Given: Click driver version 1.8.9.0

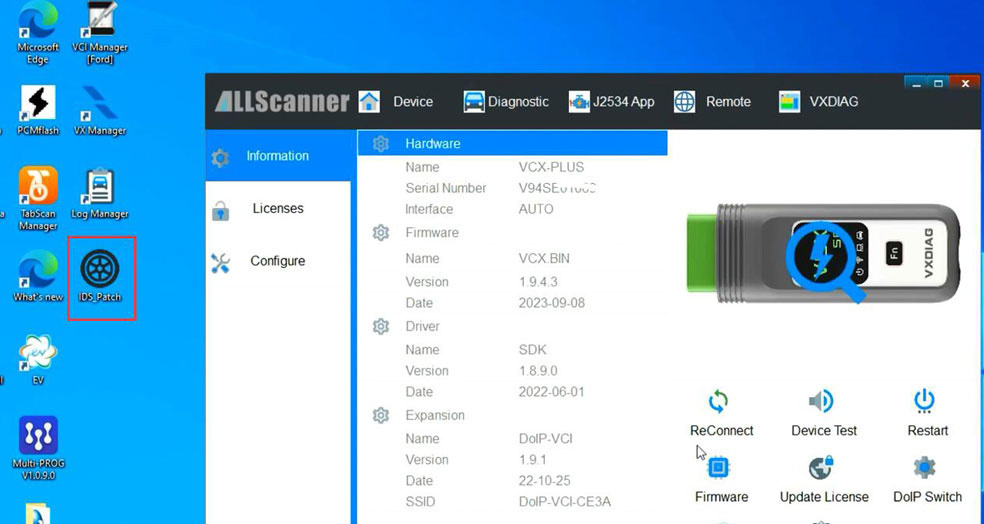Looking at the screenshot, I should pyautogui.click(x=538, y=371).
